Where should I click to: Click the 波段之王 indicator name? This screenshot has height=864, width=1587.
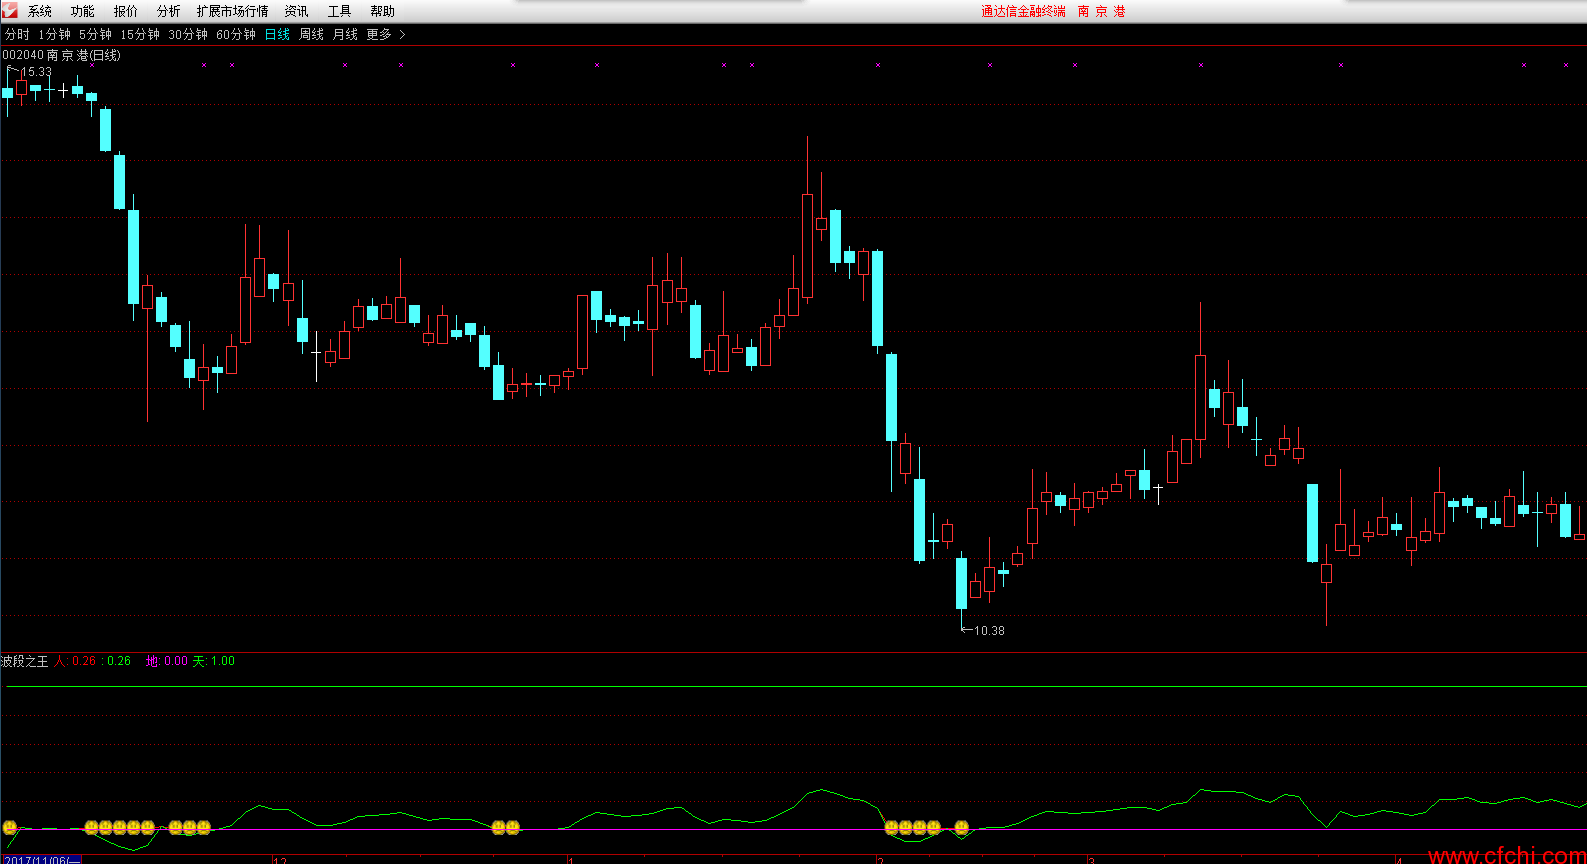click(x=24, y=661)
